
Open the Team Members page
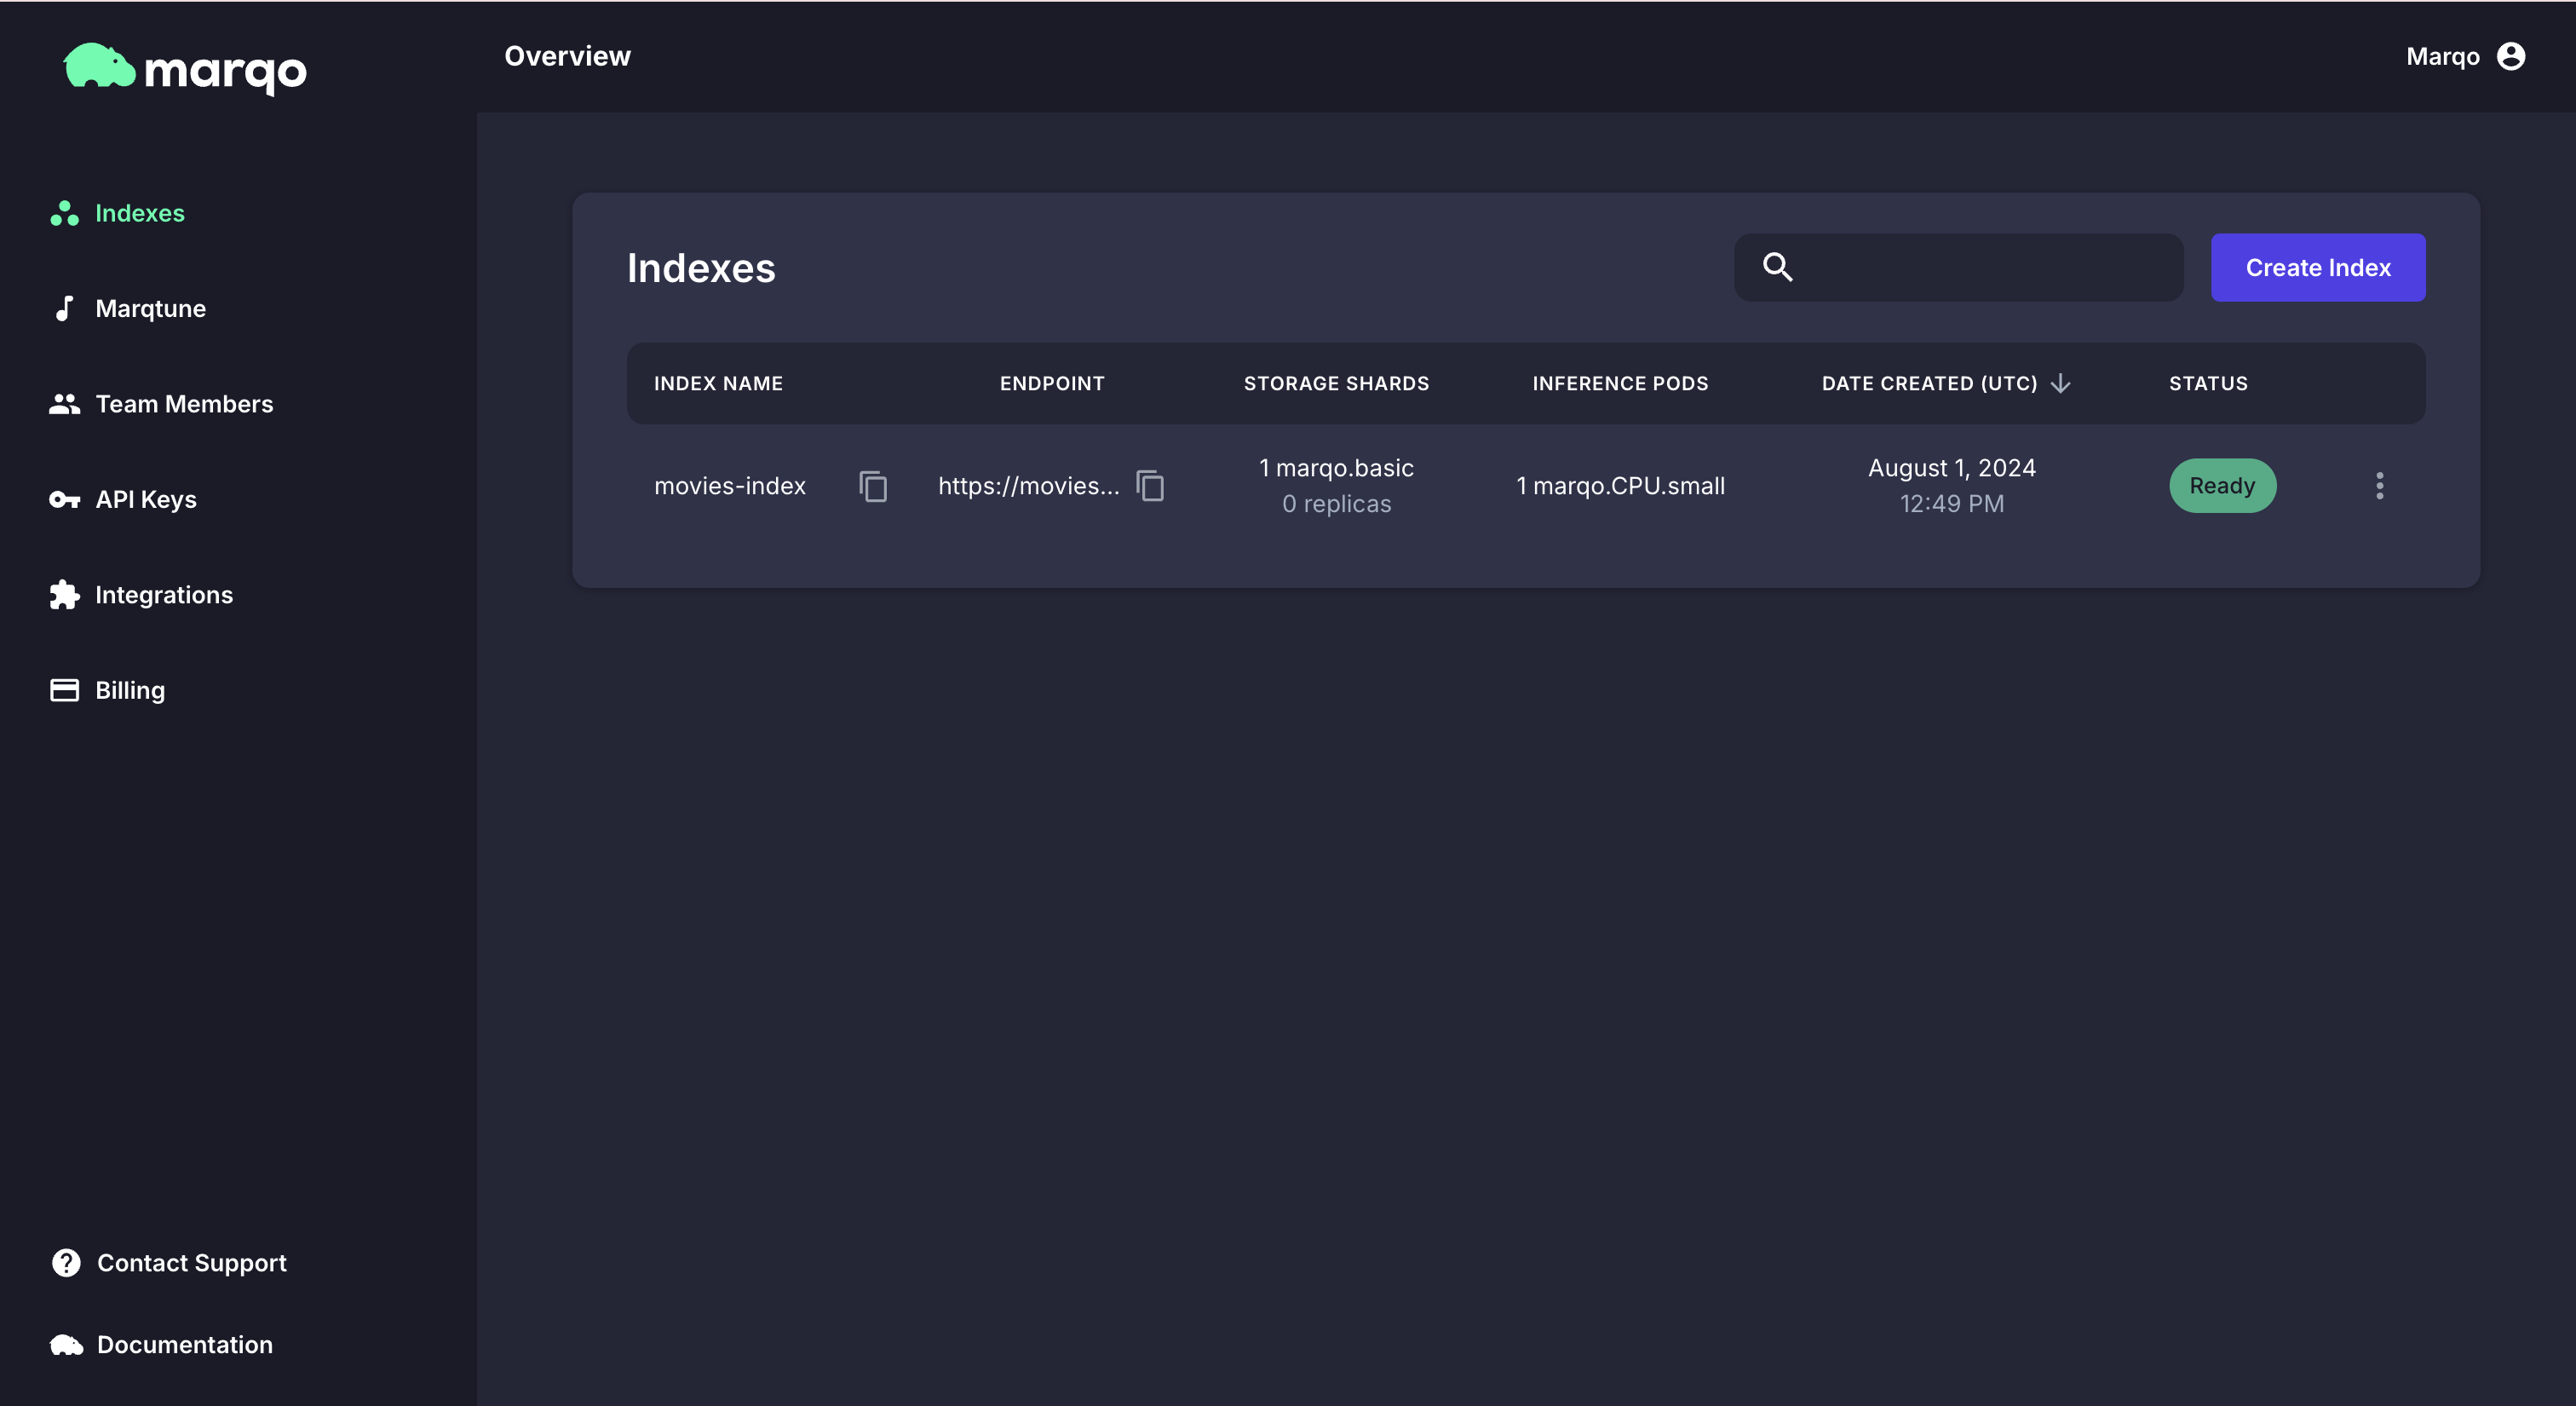[x=184, y=404]
